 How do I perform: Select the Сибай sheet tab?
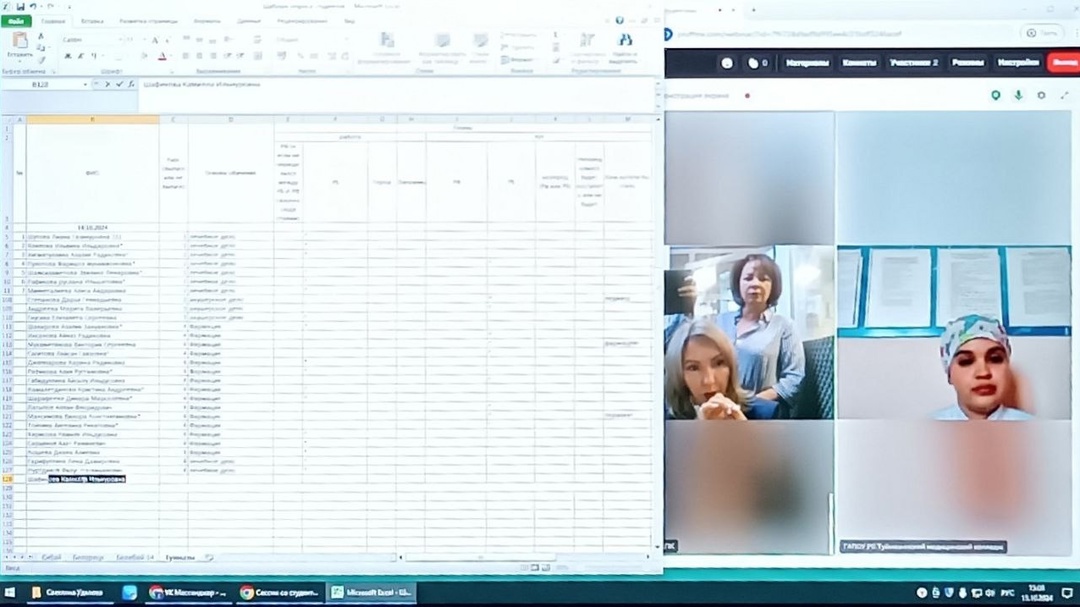(x=51, y=557)
